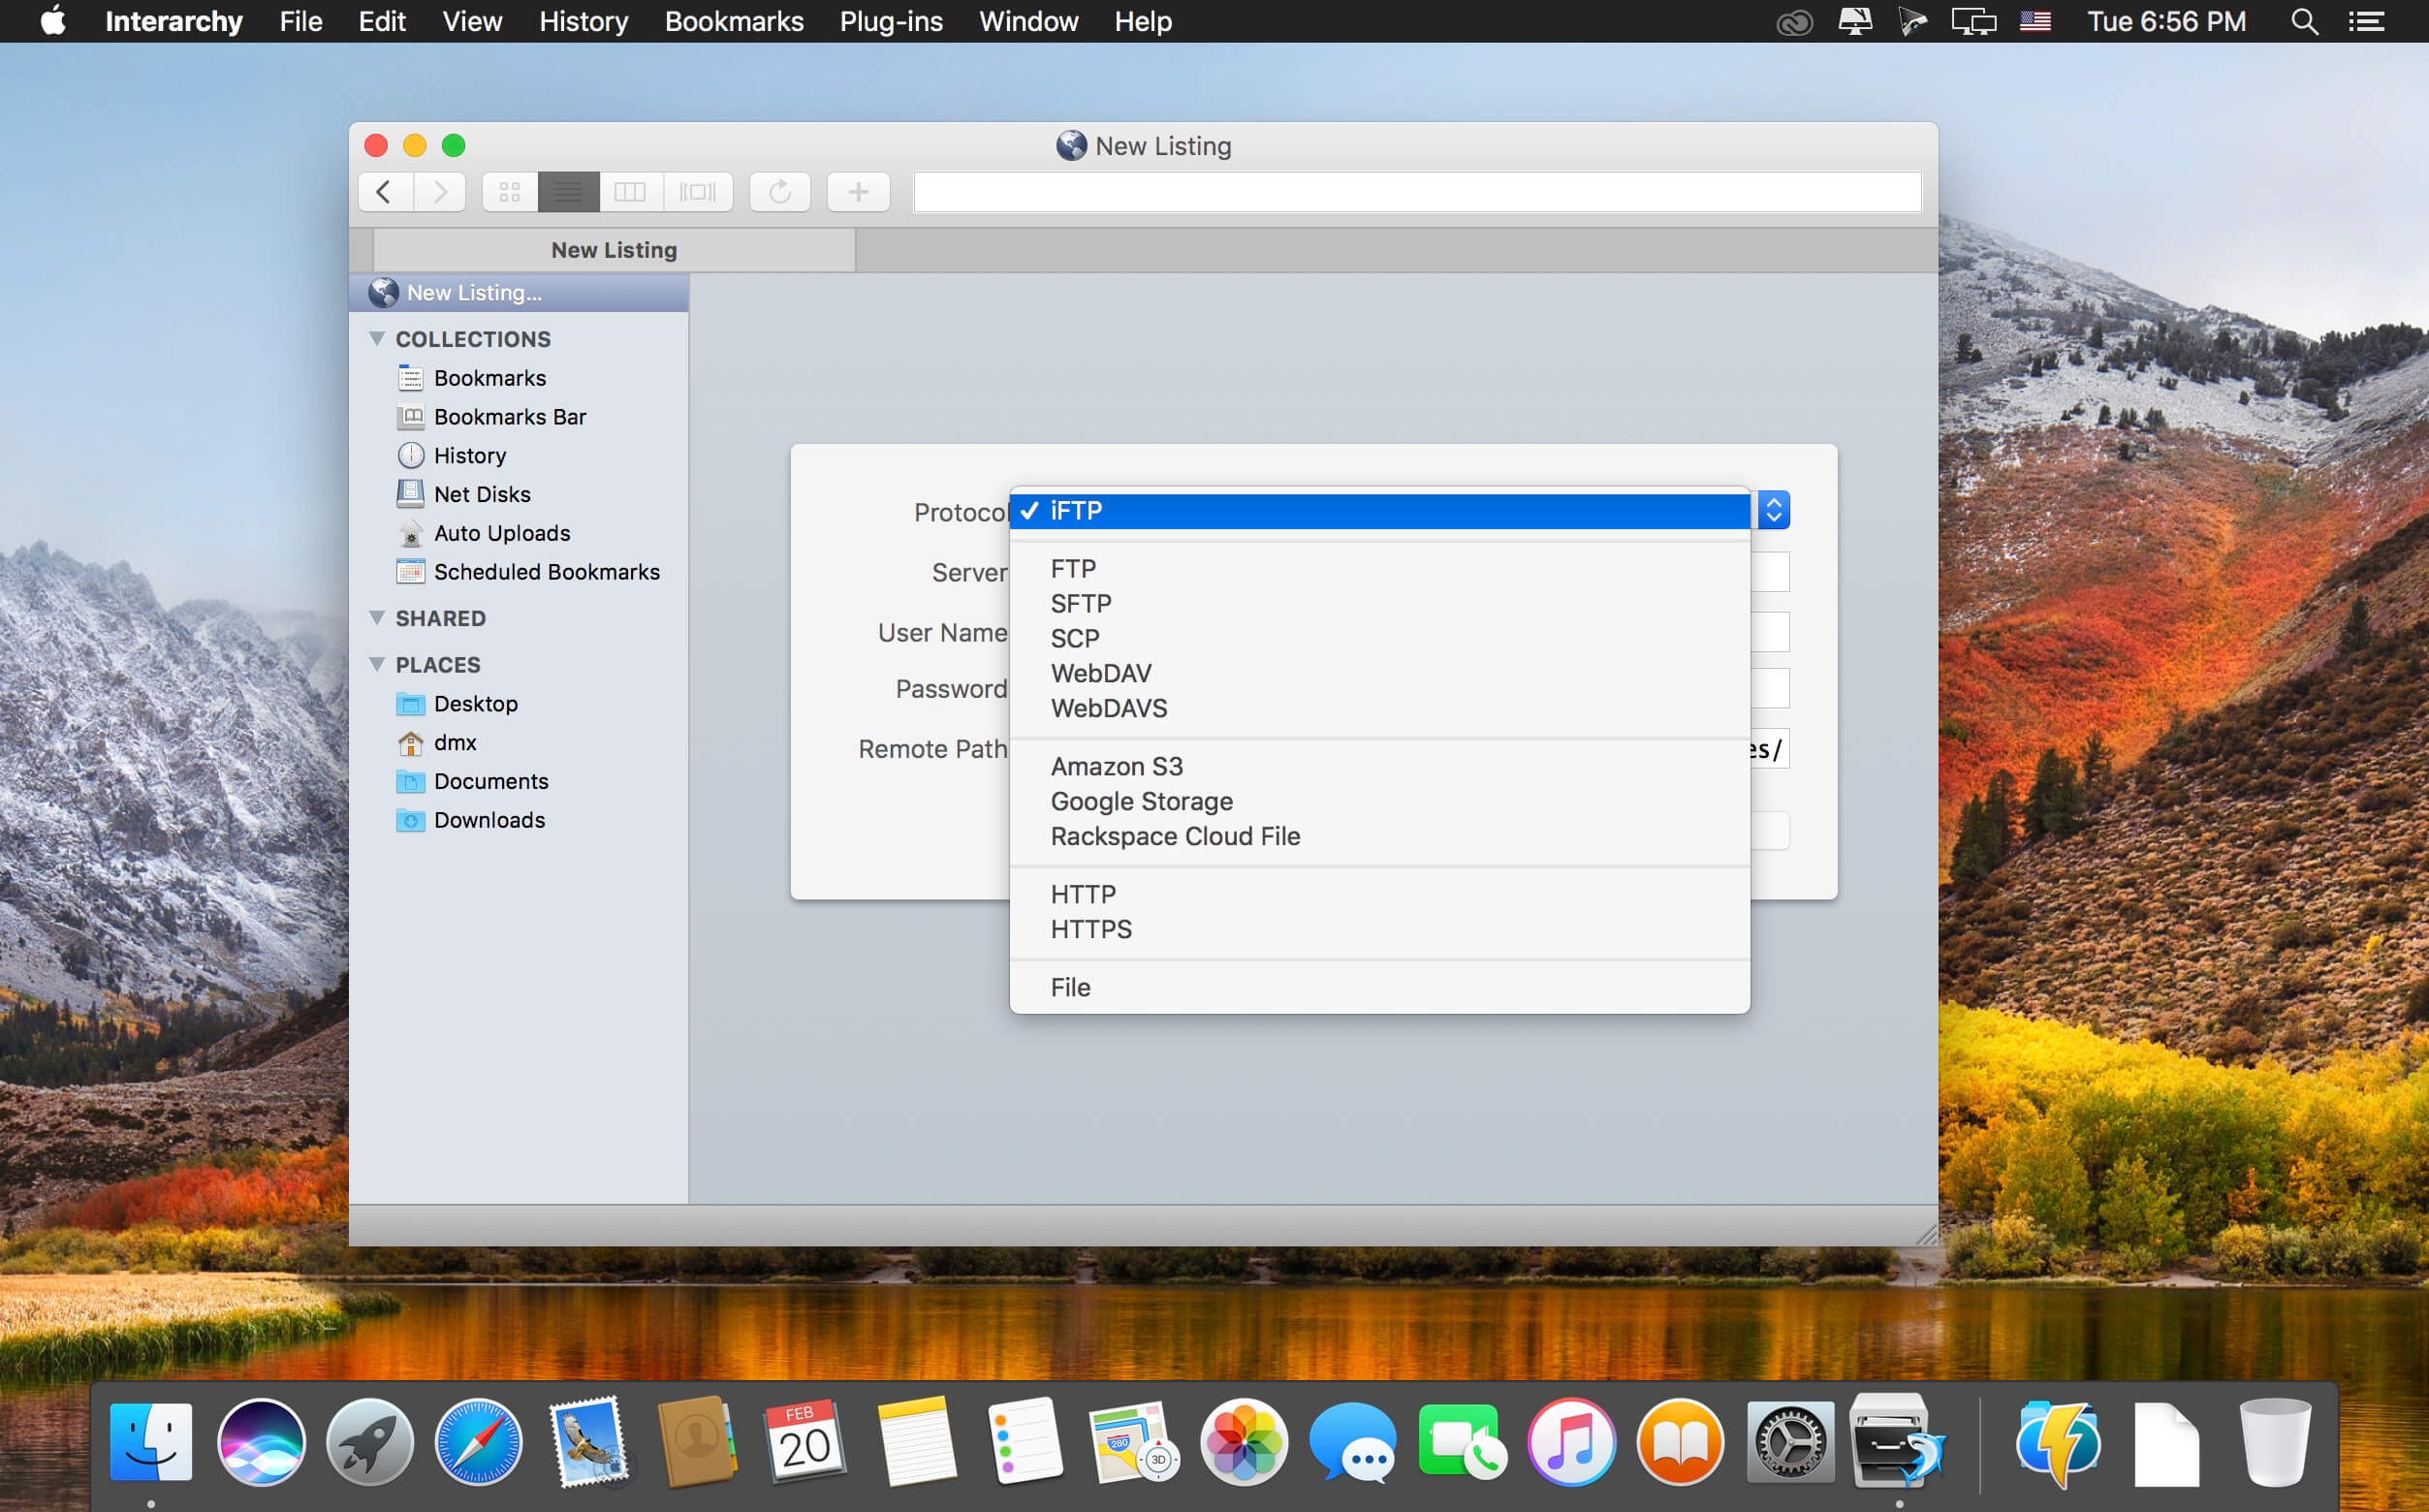
Task: Open System Preferences from the Dock
Action: 1790,1442
